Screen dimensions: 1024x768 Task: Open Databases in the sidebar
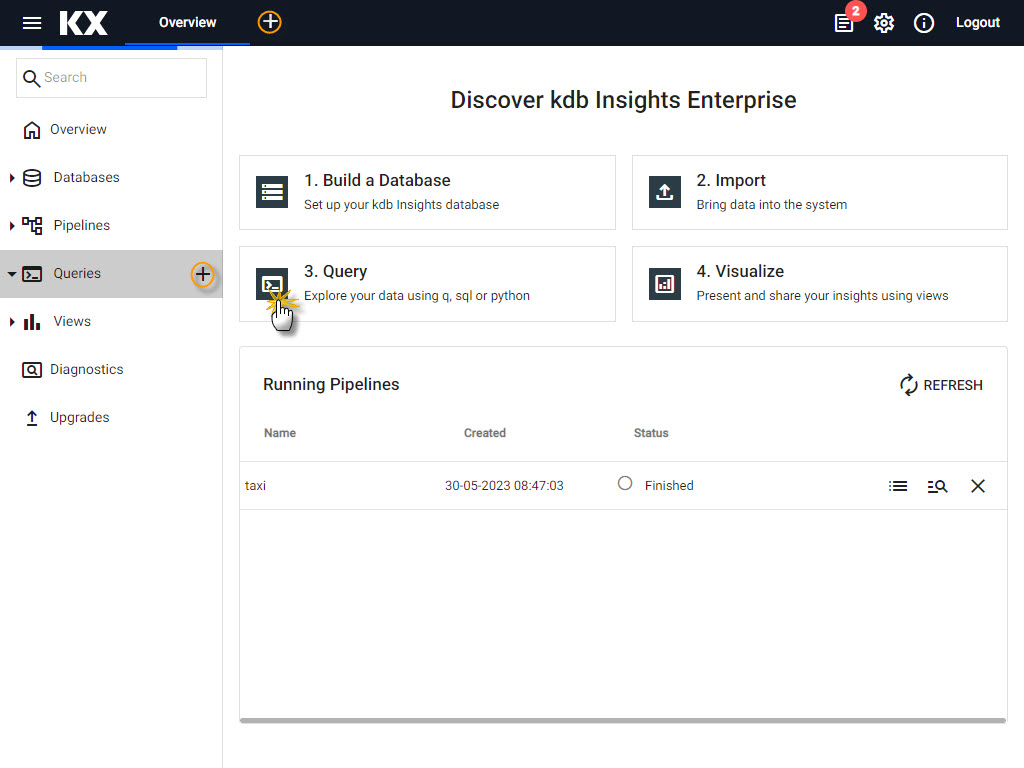86,178
